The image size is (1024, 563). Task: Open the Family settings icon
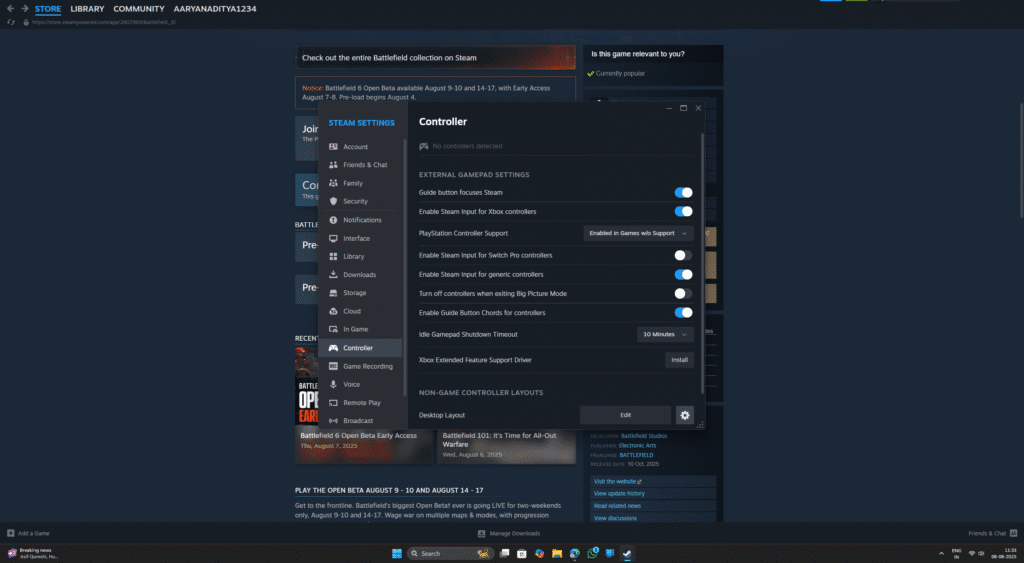pos(333,184)
